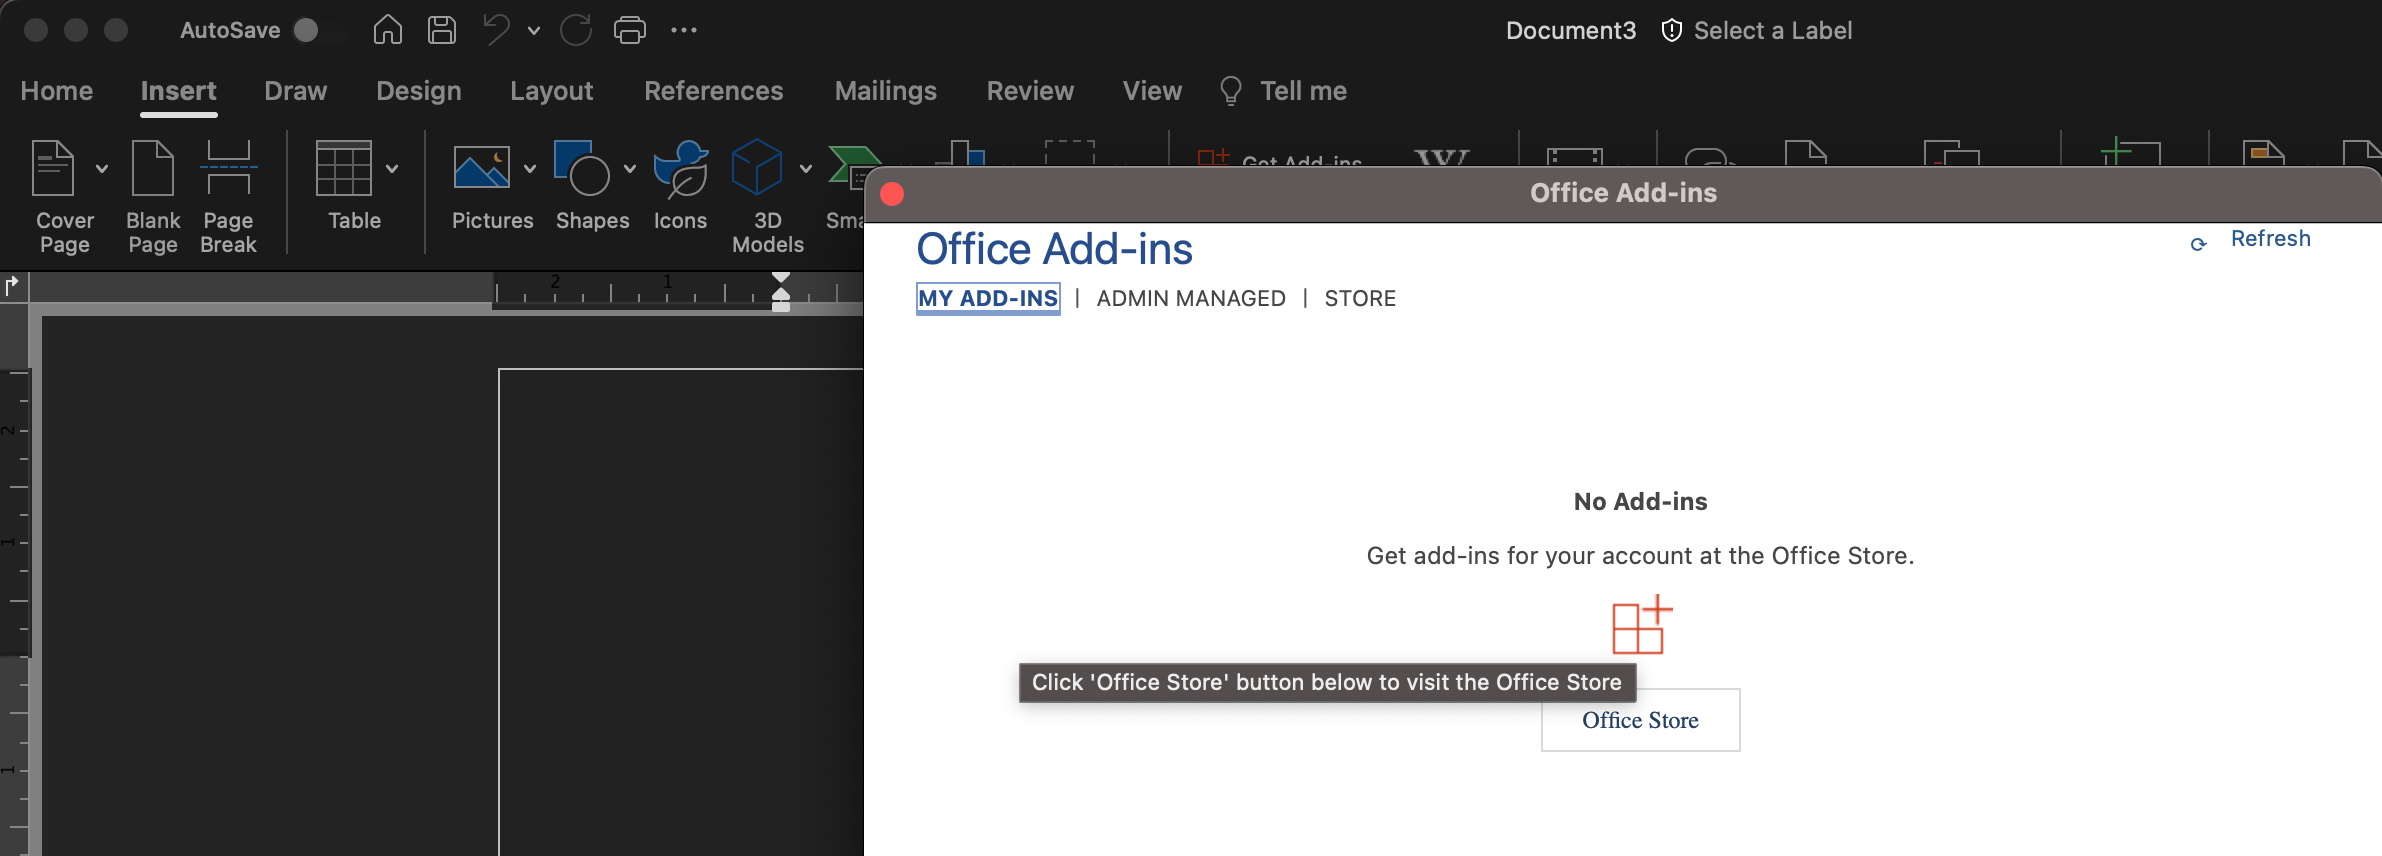Viewport: 2382px width, 856px height.
Task: Click the No Add-ins heading text
Action: pyautogui.click(x=1641, y=502)
